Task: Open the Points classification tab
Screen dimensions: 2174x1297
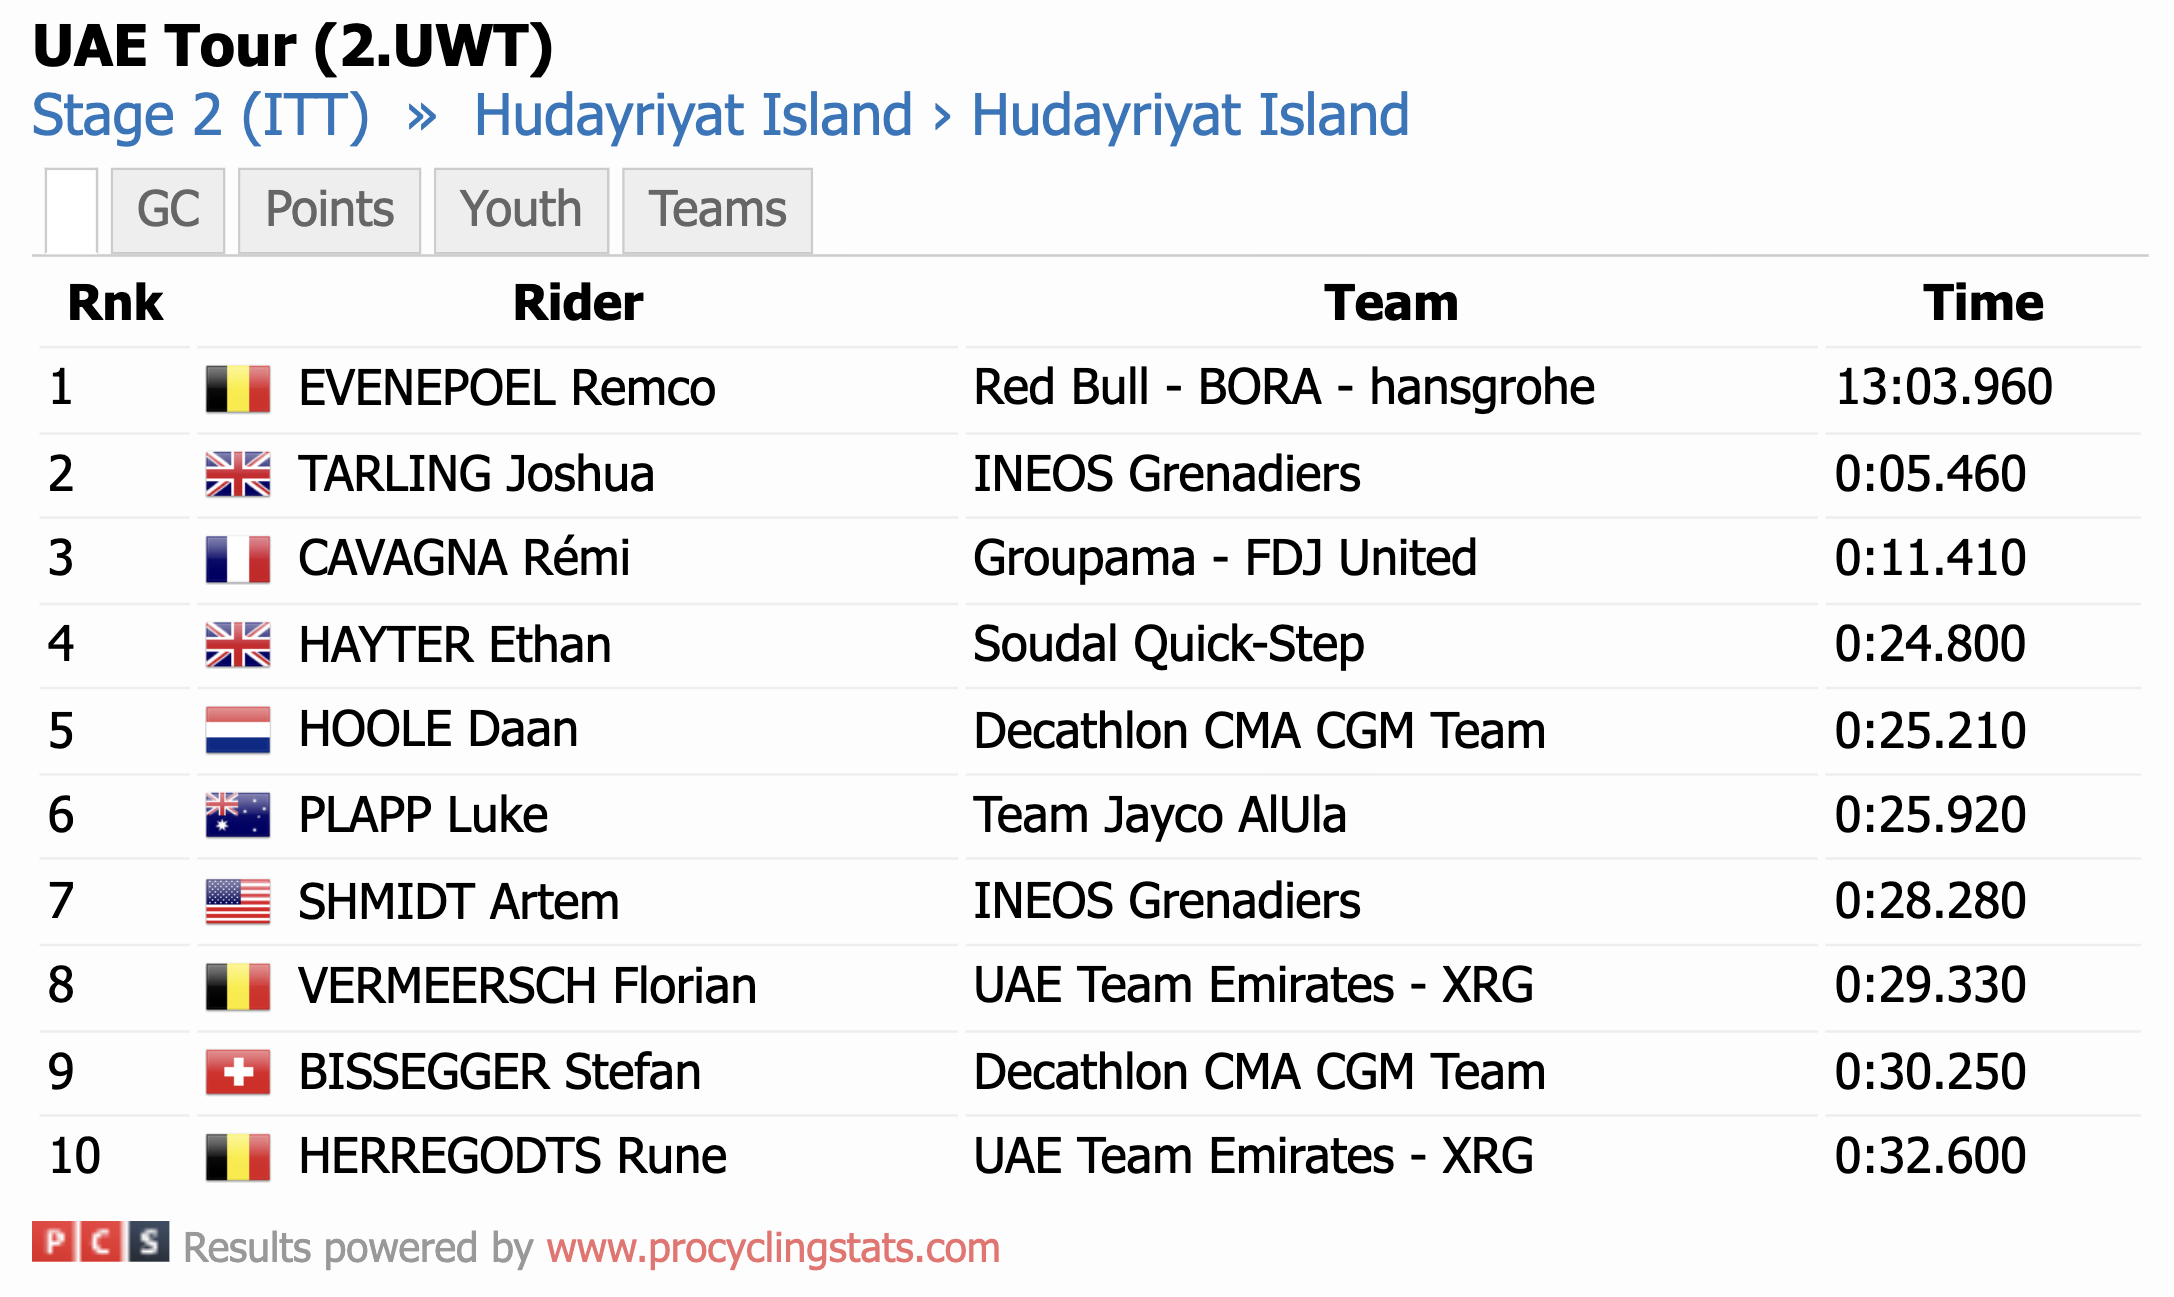Action: [329, 210]
